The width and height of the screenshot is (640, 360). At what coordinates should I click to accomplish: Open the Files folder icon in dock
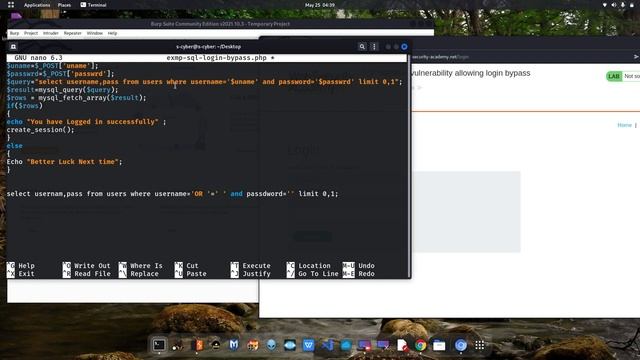point(439,345)
